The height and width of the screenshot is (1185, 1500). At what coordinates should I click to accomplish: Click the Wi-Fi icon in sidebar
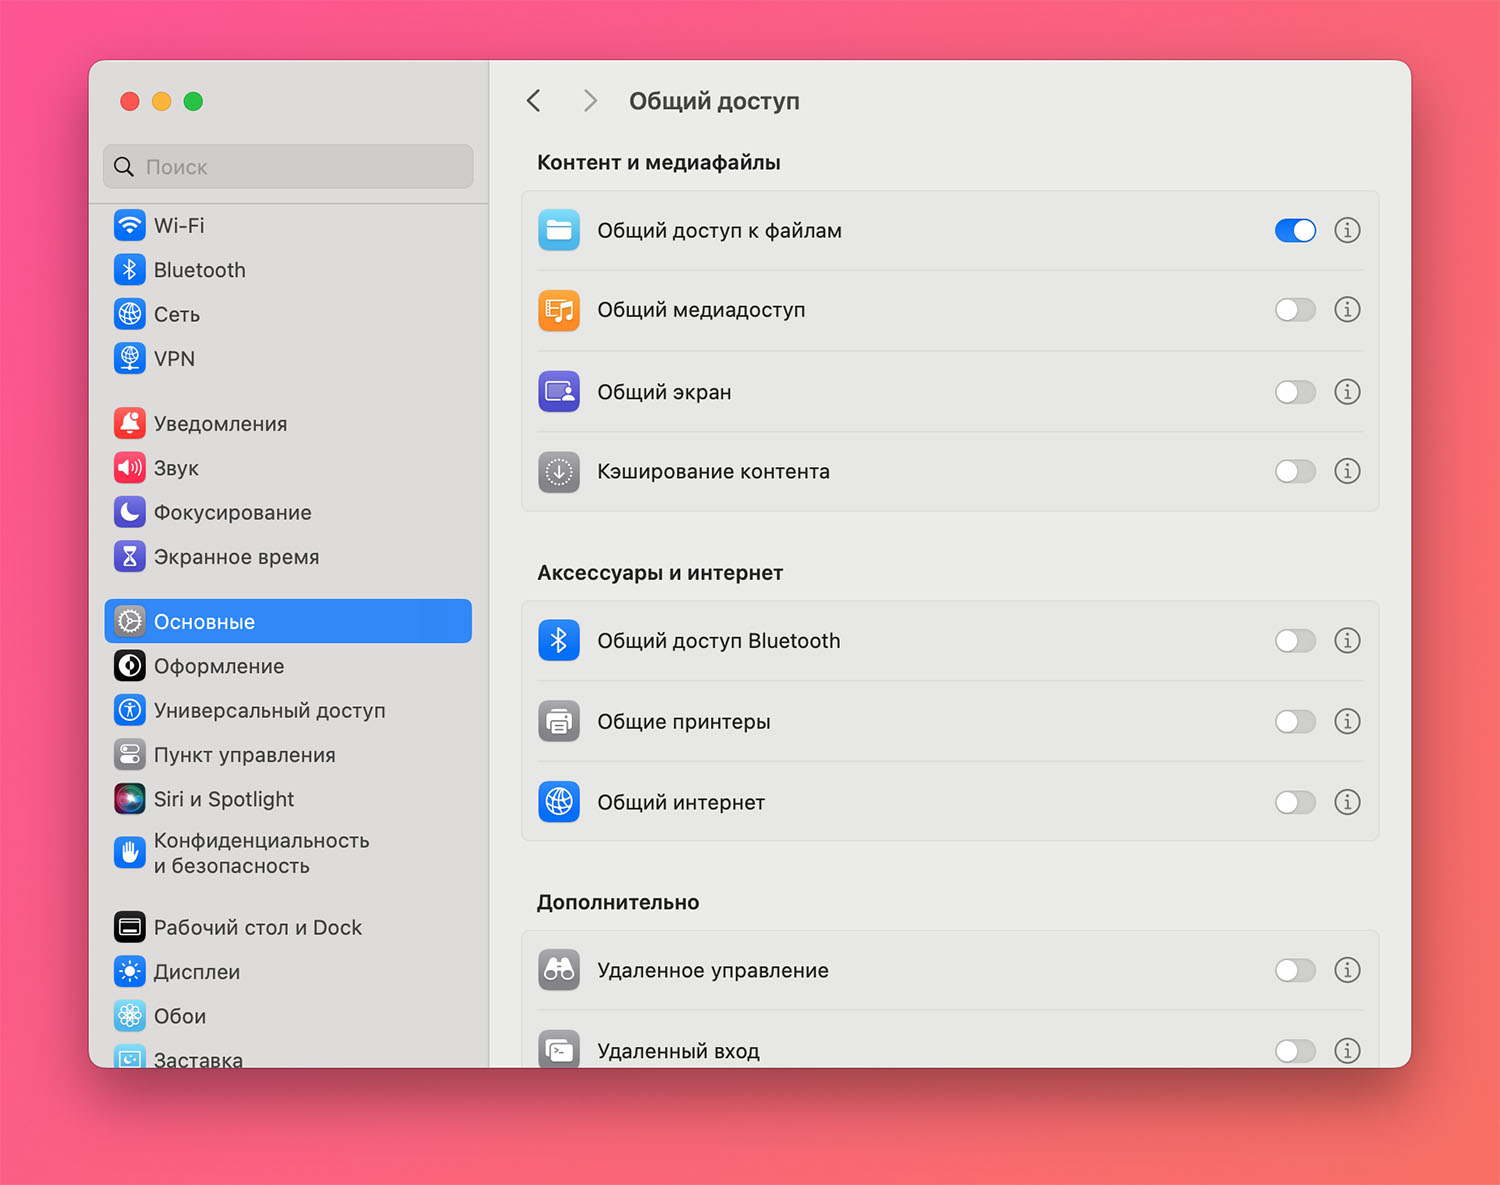[x=130, y=225]
